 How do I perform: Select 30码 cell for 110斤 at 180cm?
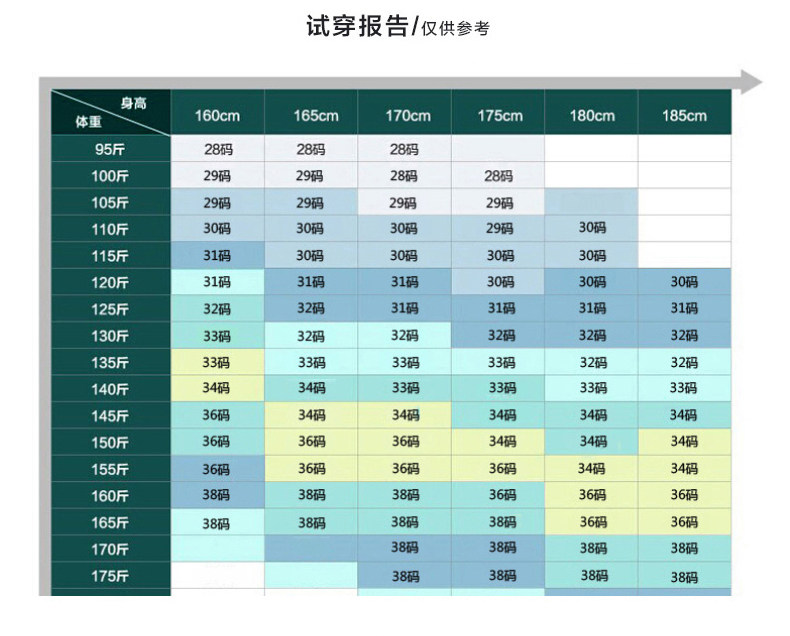click(x=591, y=228)
